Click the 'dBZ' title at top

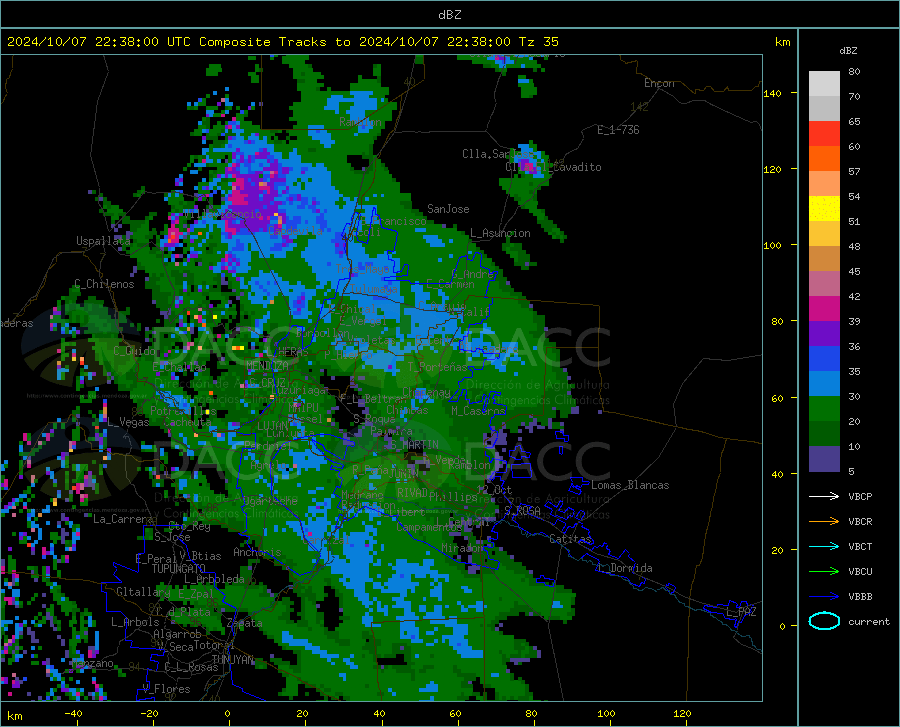pos(449,15)
